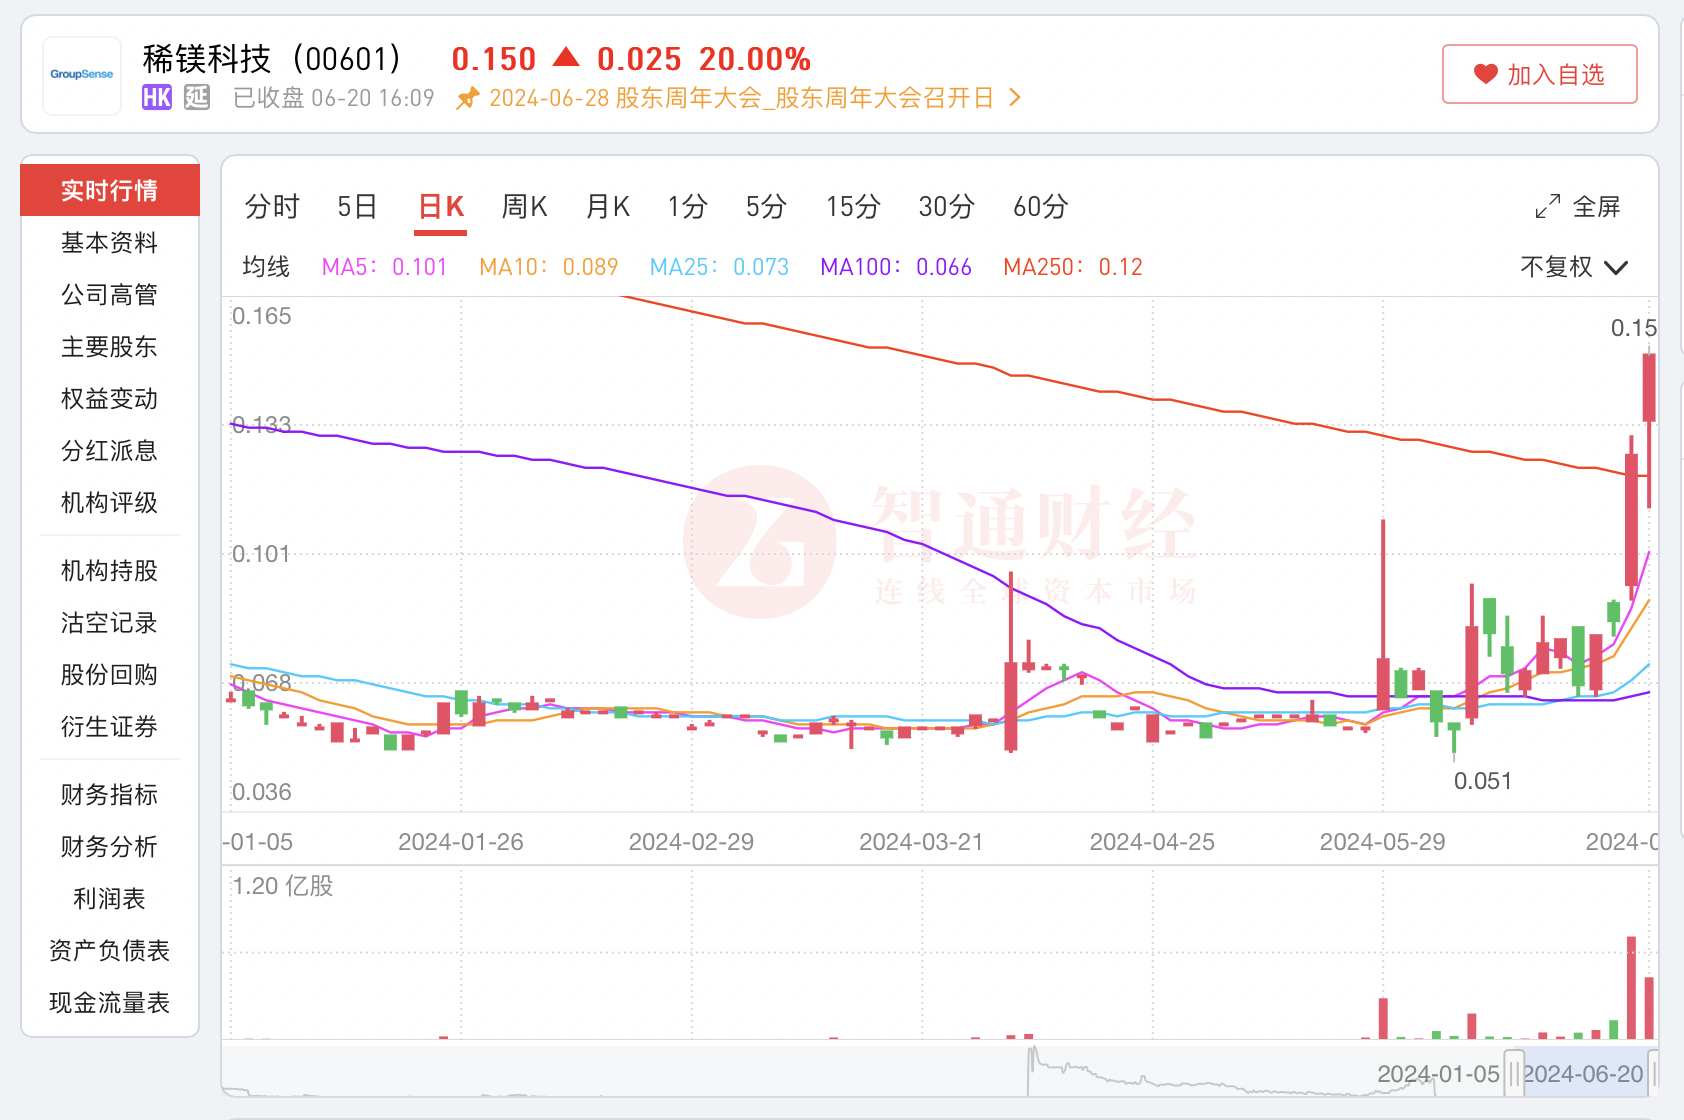Open the shareholder meeting event link
Viewport: 1684px width, 1120px height.
pos(741,98)
